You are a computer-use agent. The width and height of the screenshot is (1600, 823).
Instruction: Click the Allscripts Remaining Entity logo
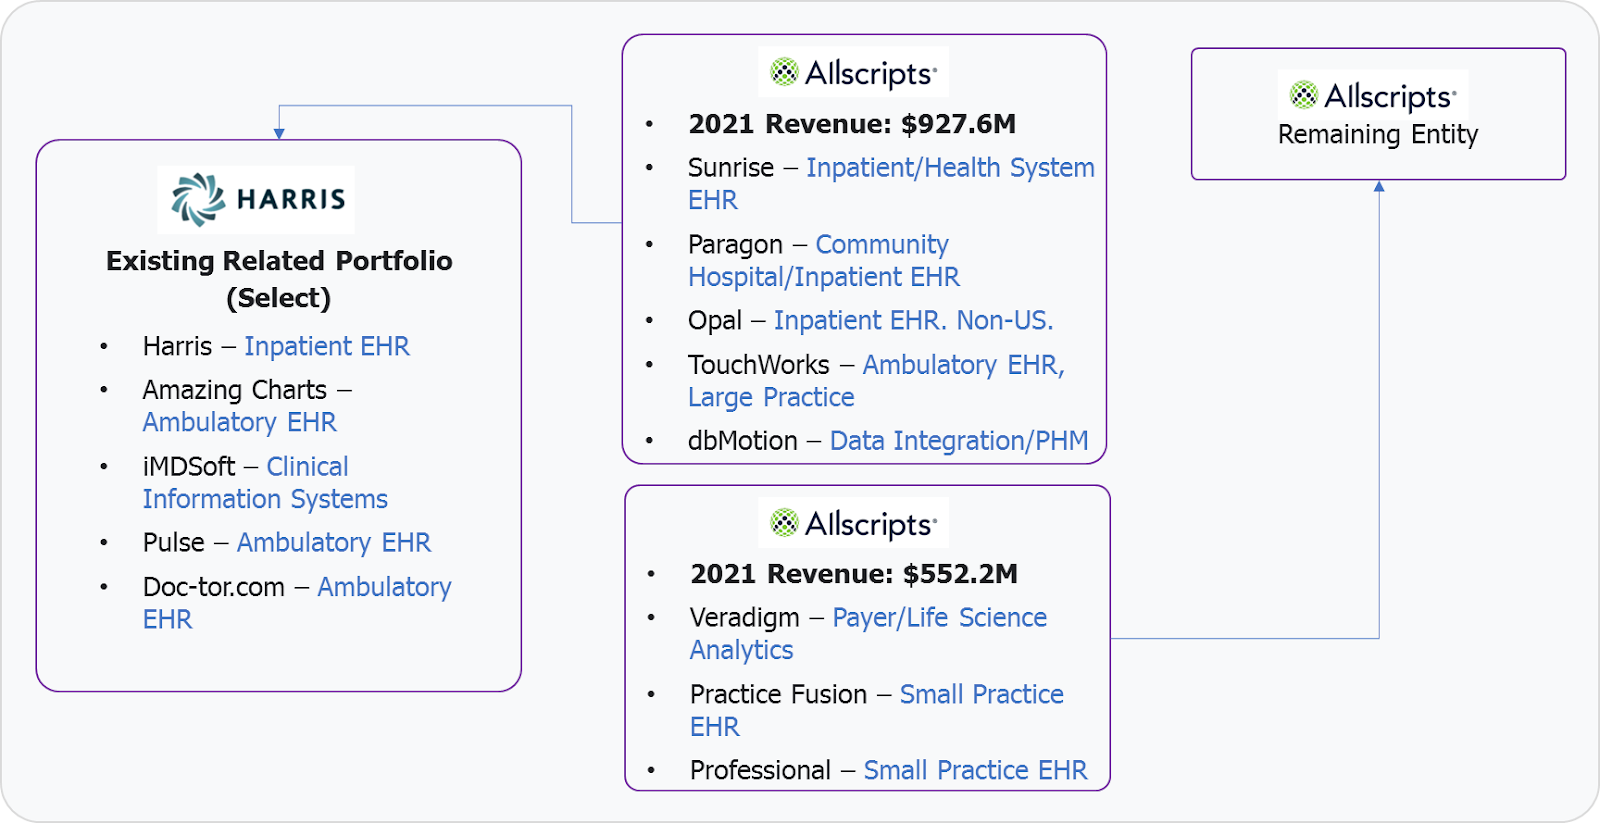[x=1373, y=95]
